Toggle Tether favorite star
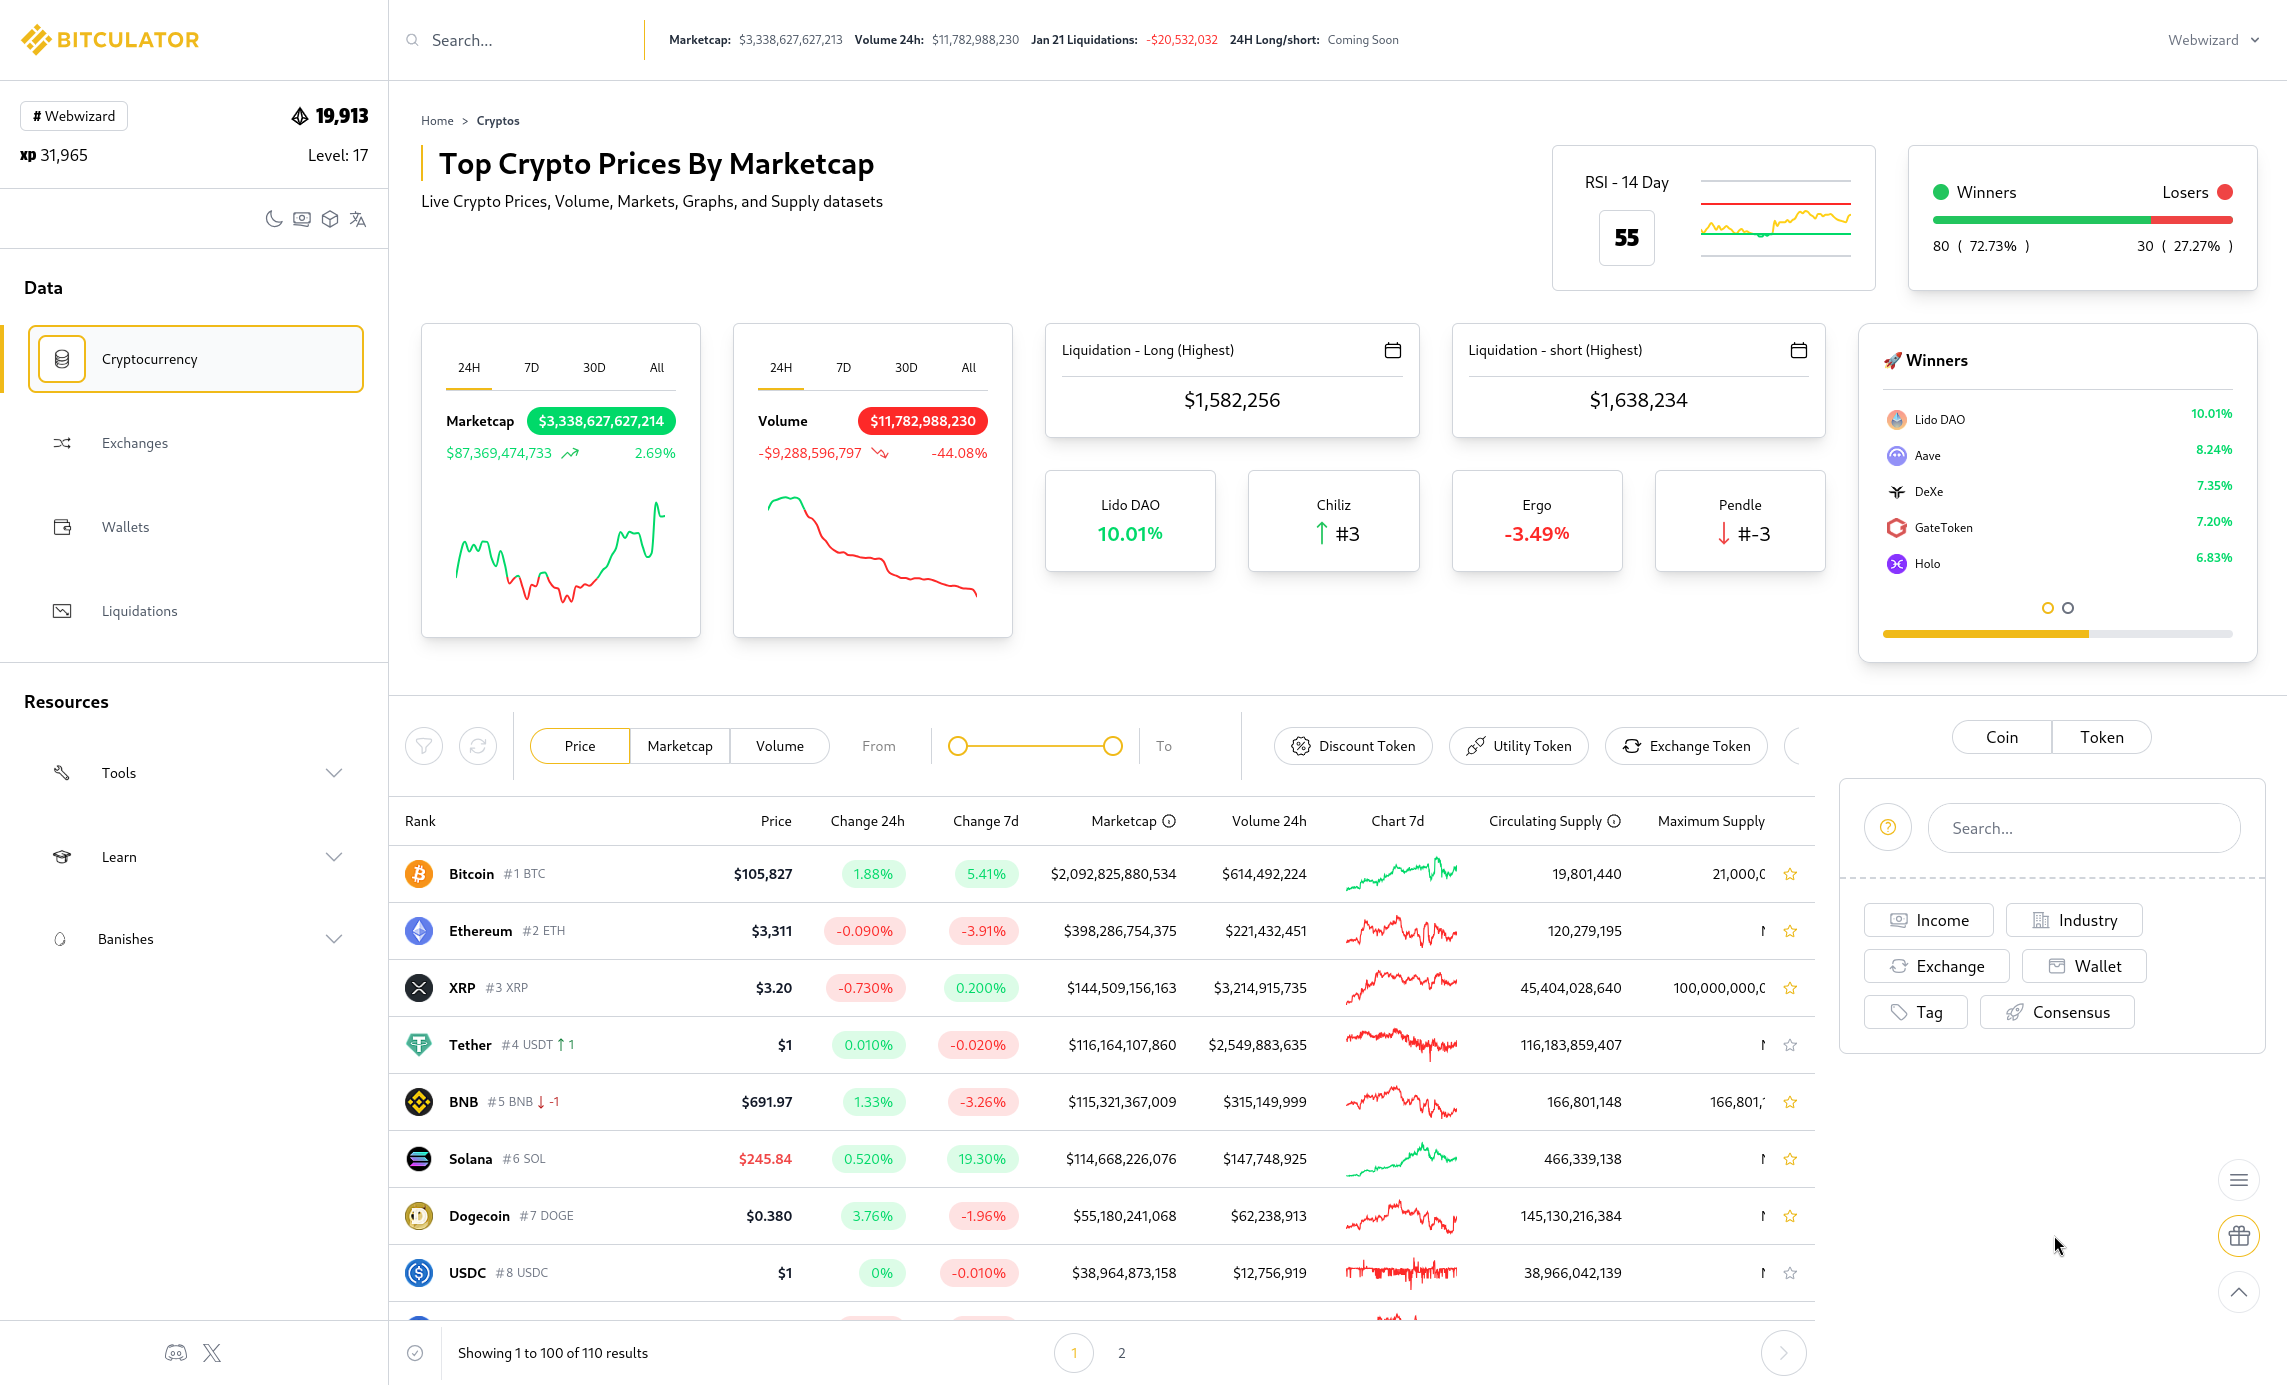The image size is (2287, 1385). click(x=1790, y=1045)
